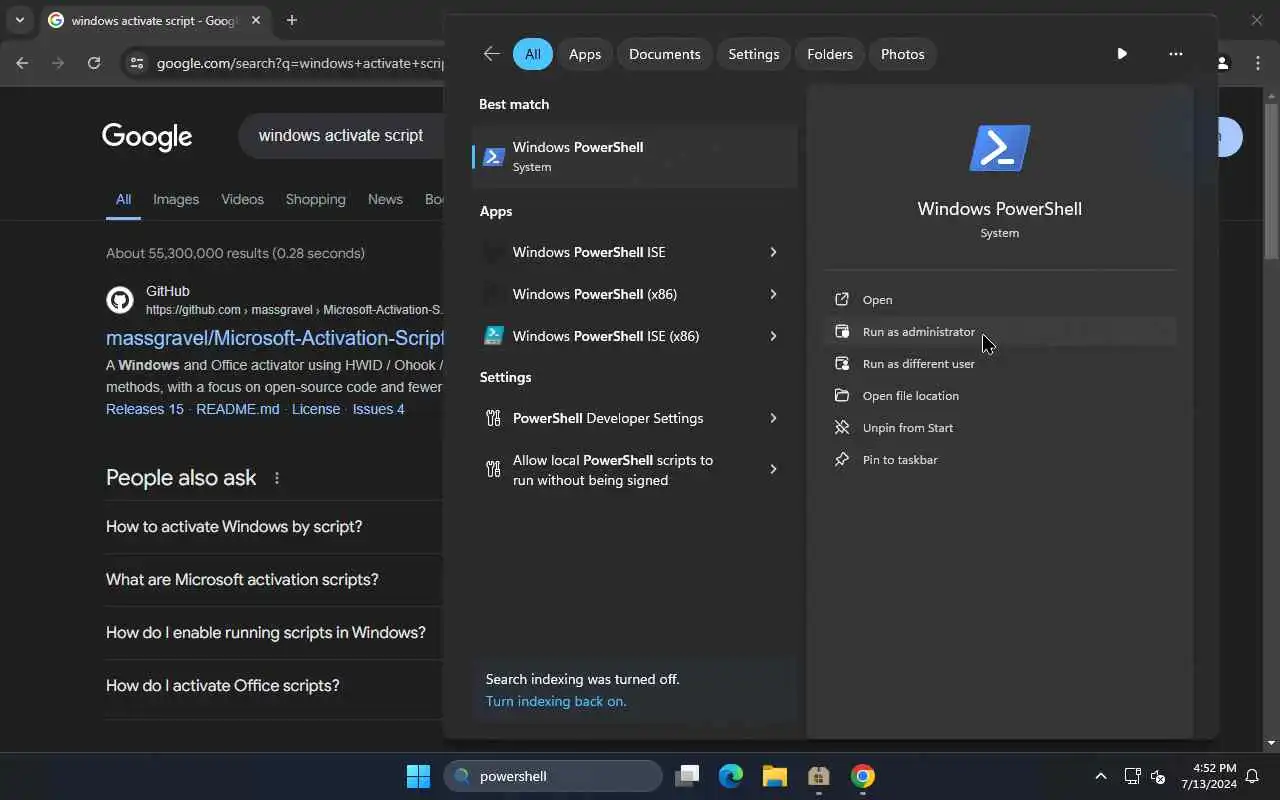Click the Unpin from Start icon
1280x800 pixels.
(842, 428)
